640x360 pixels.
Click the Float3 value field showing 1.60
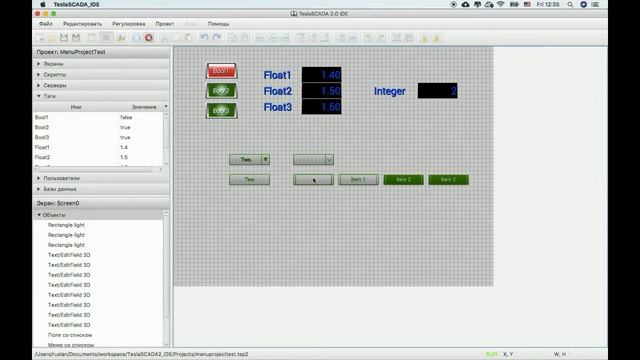coord(322,107)
